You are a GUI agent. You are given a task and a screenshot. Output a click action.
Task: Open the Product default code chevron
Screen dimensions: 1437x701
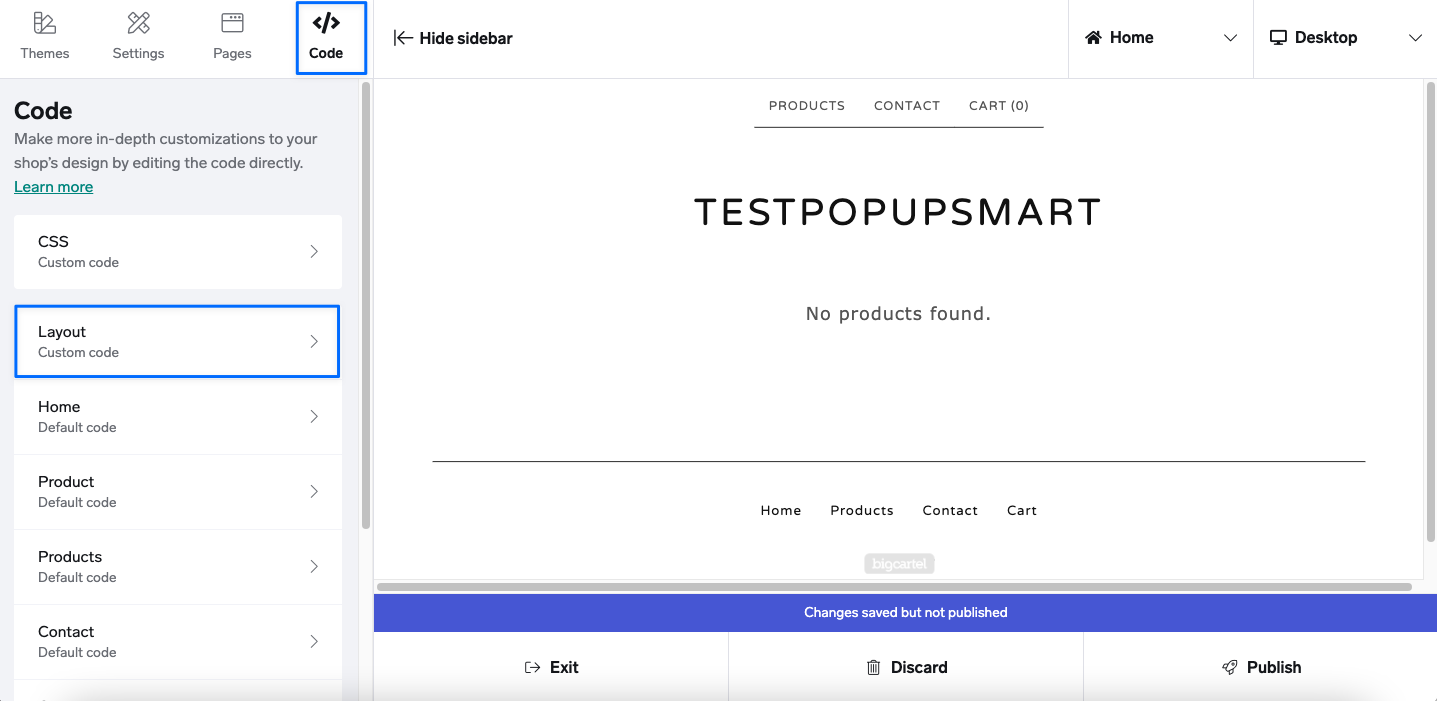(314, 491)
